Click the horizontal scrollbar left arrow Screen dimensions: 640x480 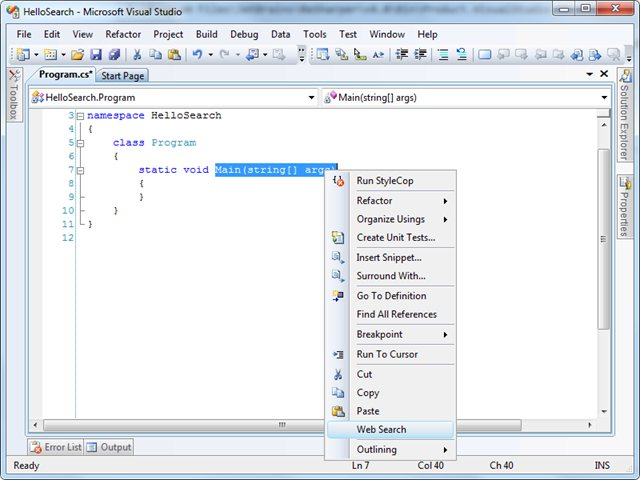pos(36,425)
